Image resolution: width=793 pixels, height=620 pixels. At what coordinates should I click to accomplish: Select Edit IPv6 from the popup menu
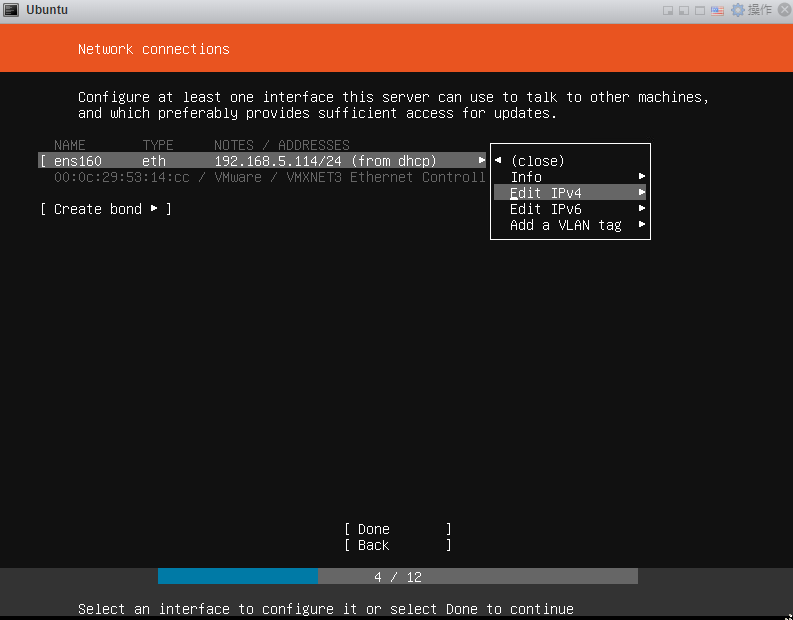(x=545, y=209)
